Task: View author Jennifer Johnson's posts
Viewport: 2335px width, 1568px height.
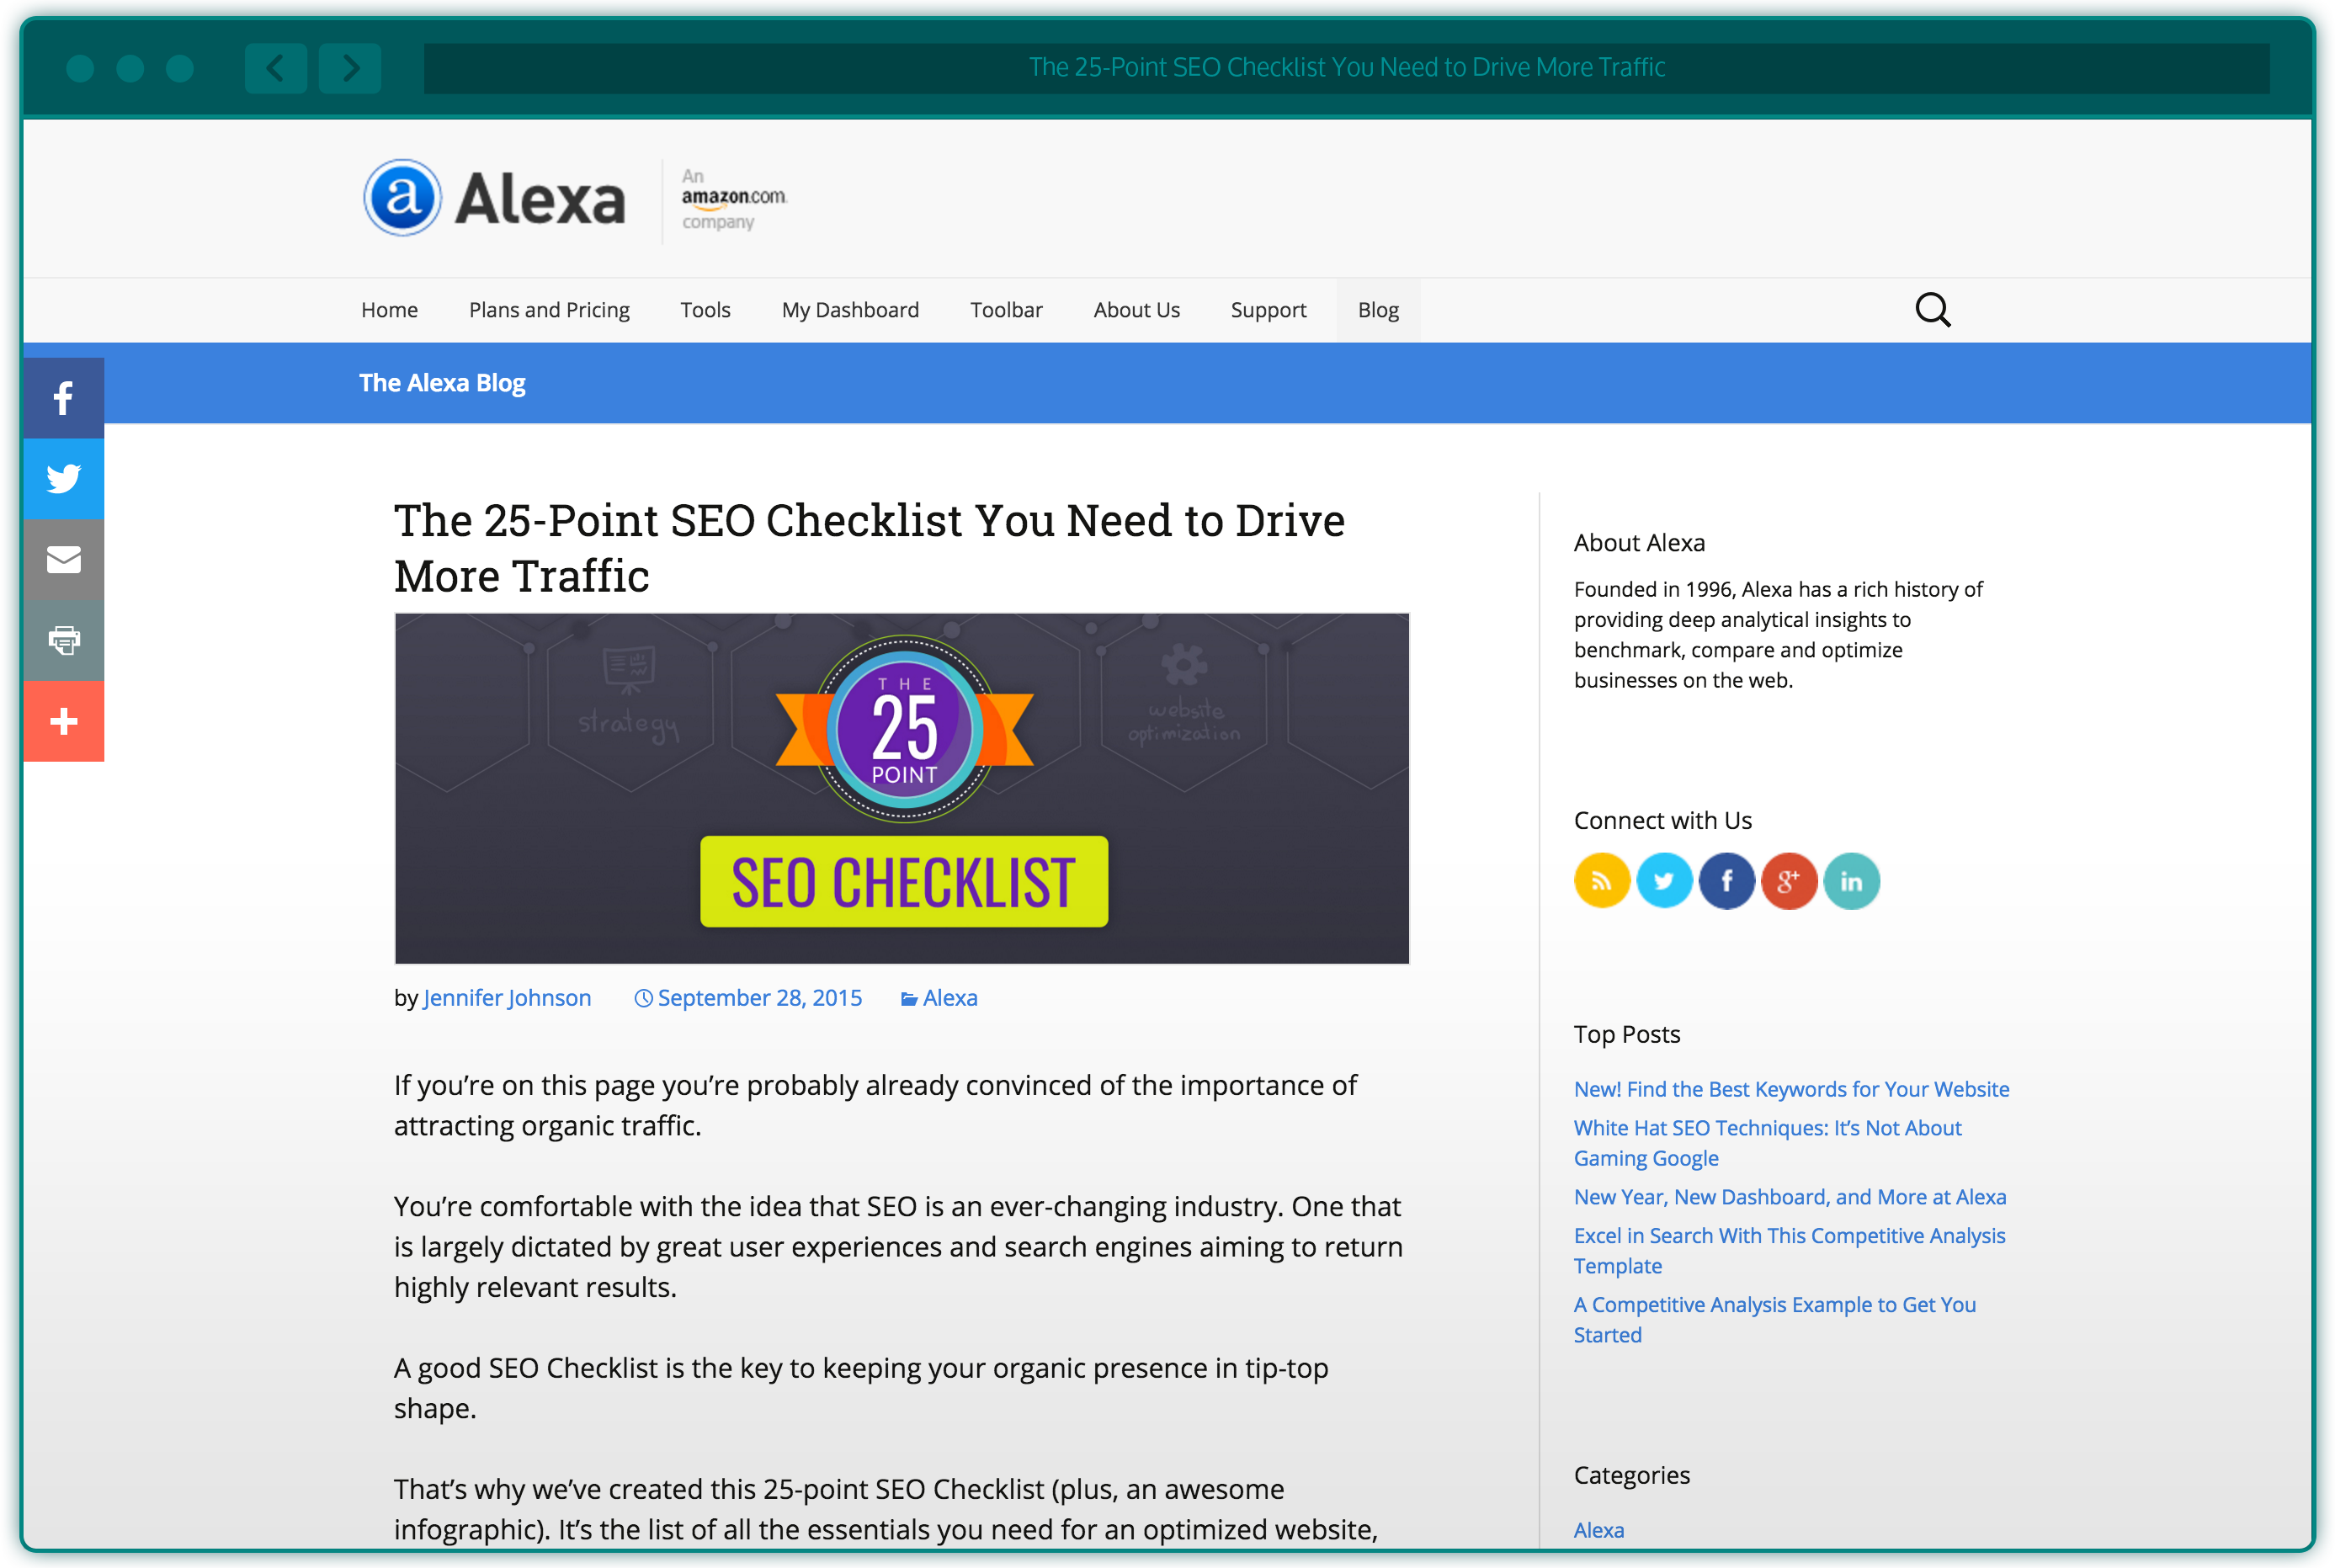Action: coord(507,998)
